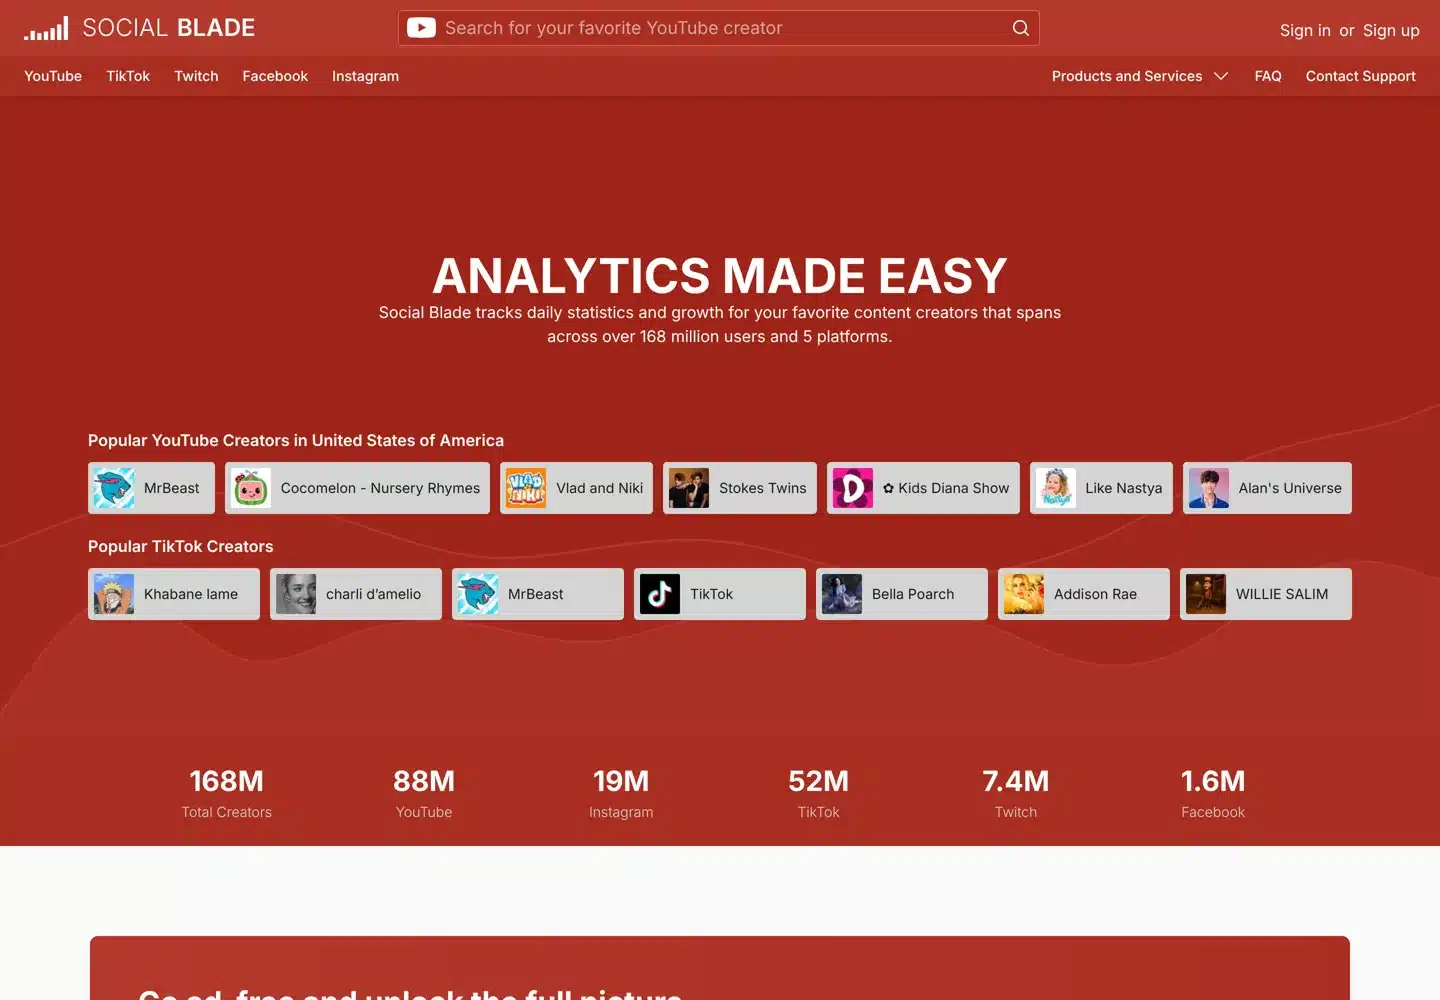1440x1000 pixels.
Task: Click the 52M TikTok stat
Action: coord(819,793)
